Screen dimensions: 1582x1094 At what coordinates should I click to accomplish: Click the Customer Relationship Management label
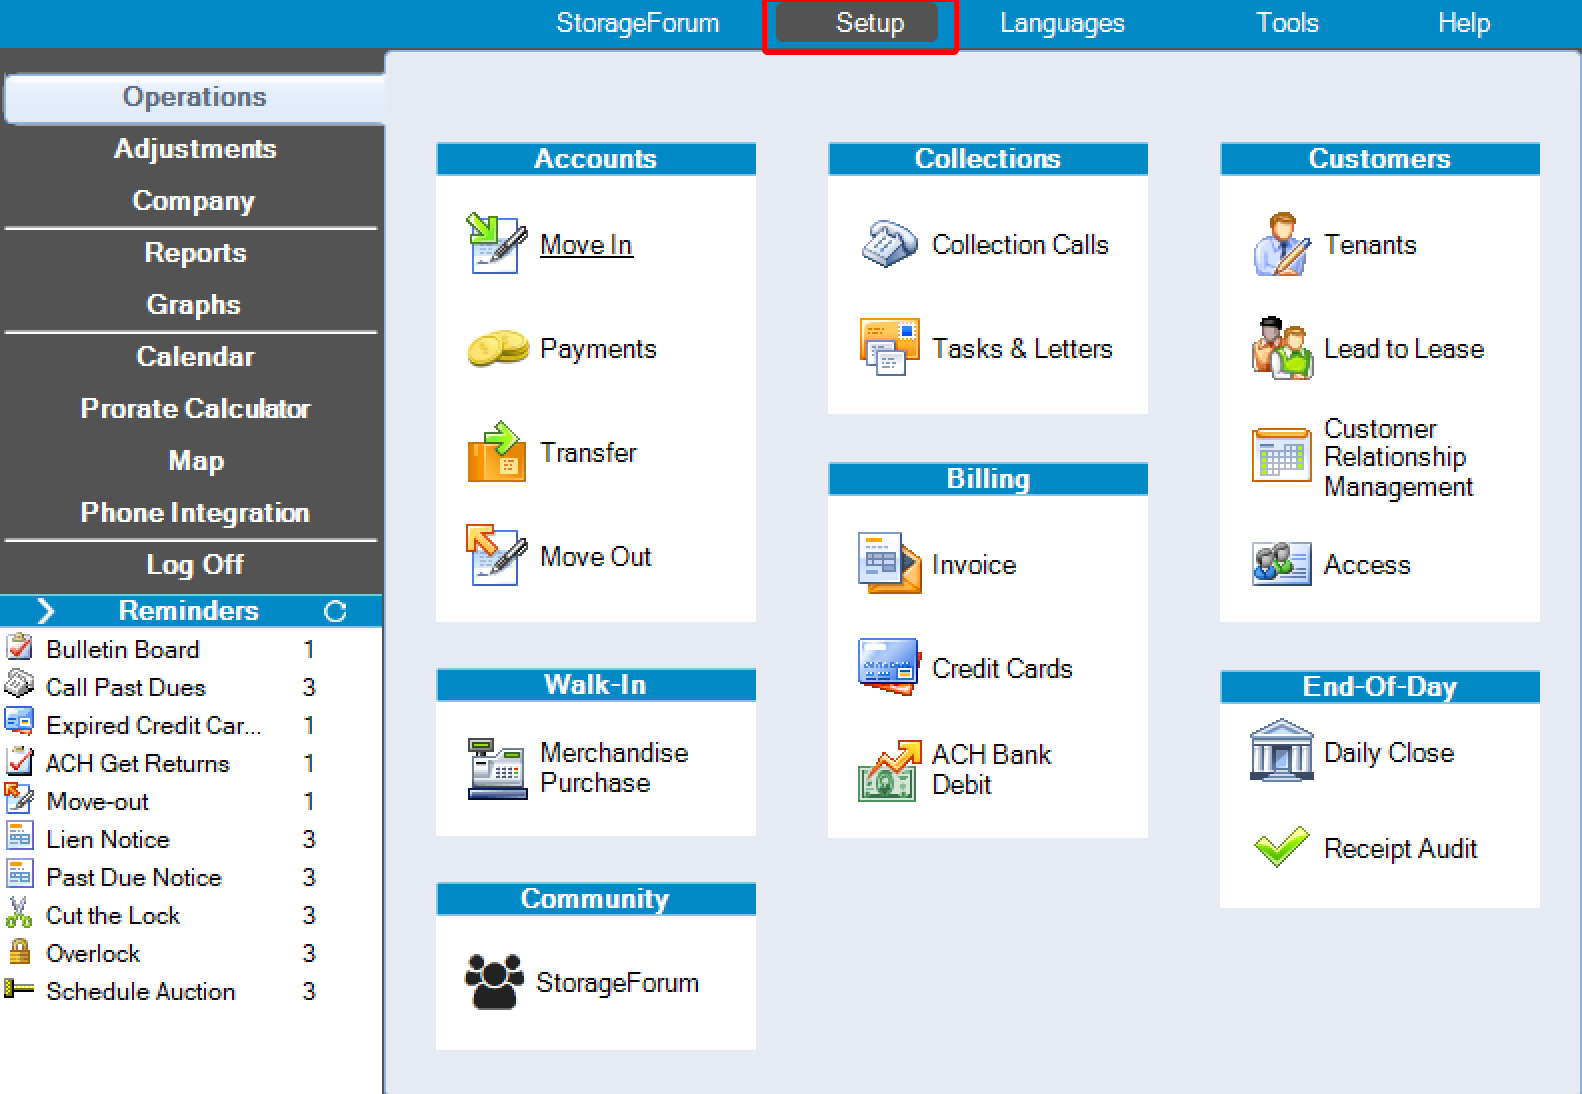pyautogui.click(x=1398, y=457)
